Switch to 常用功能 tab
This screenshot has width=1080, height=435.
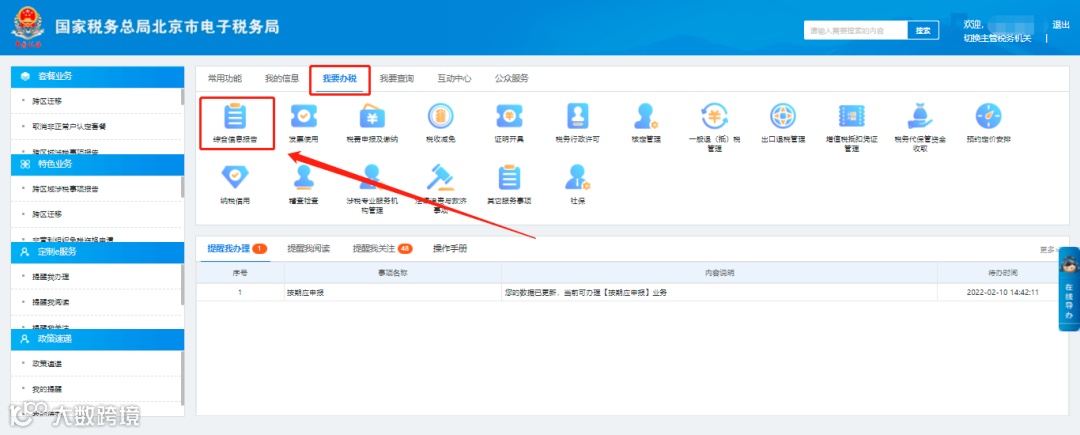click(225, 78)
